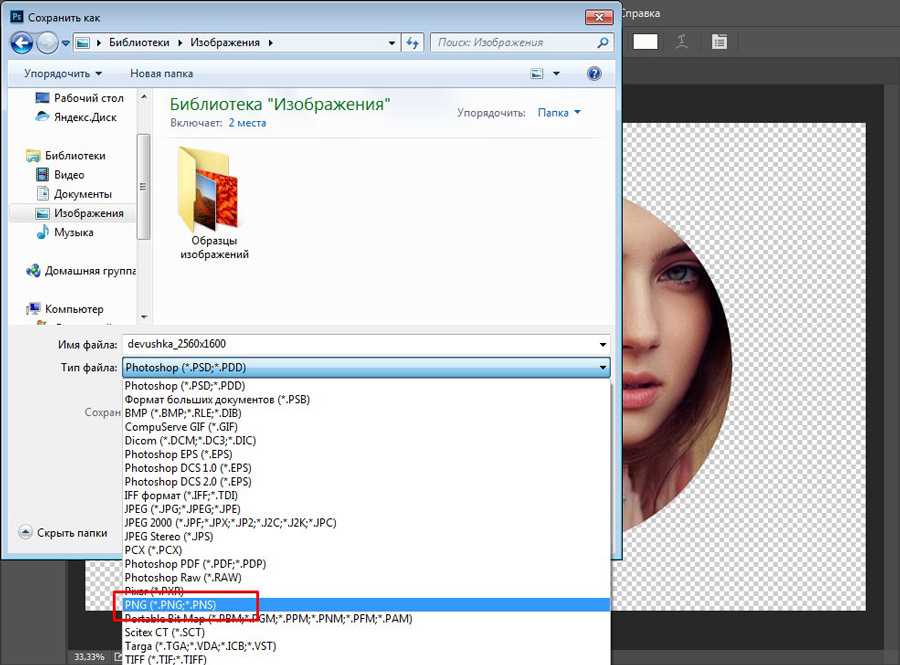Choose BMP format option in list
Screen dimensions: 900x665
366,413
